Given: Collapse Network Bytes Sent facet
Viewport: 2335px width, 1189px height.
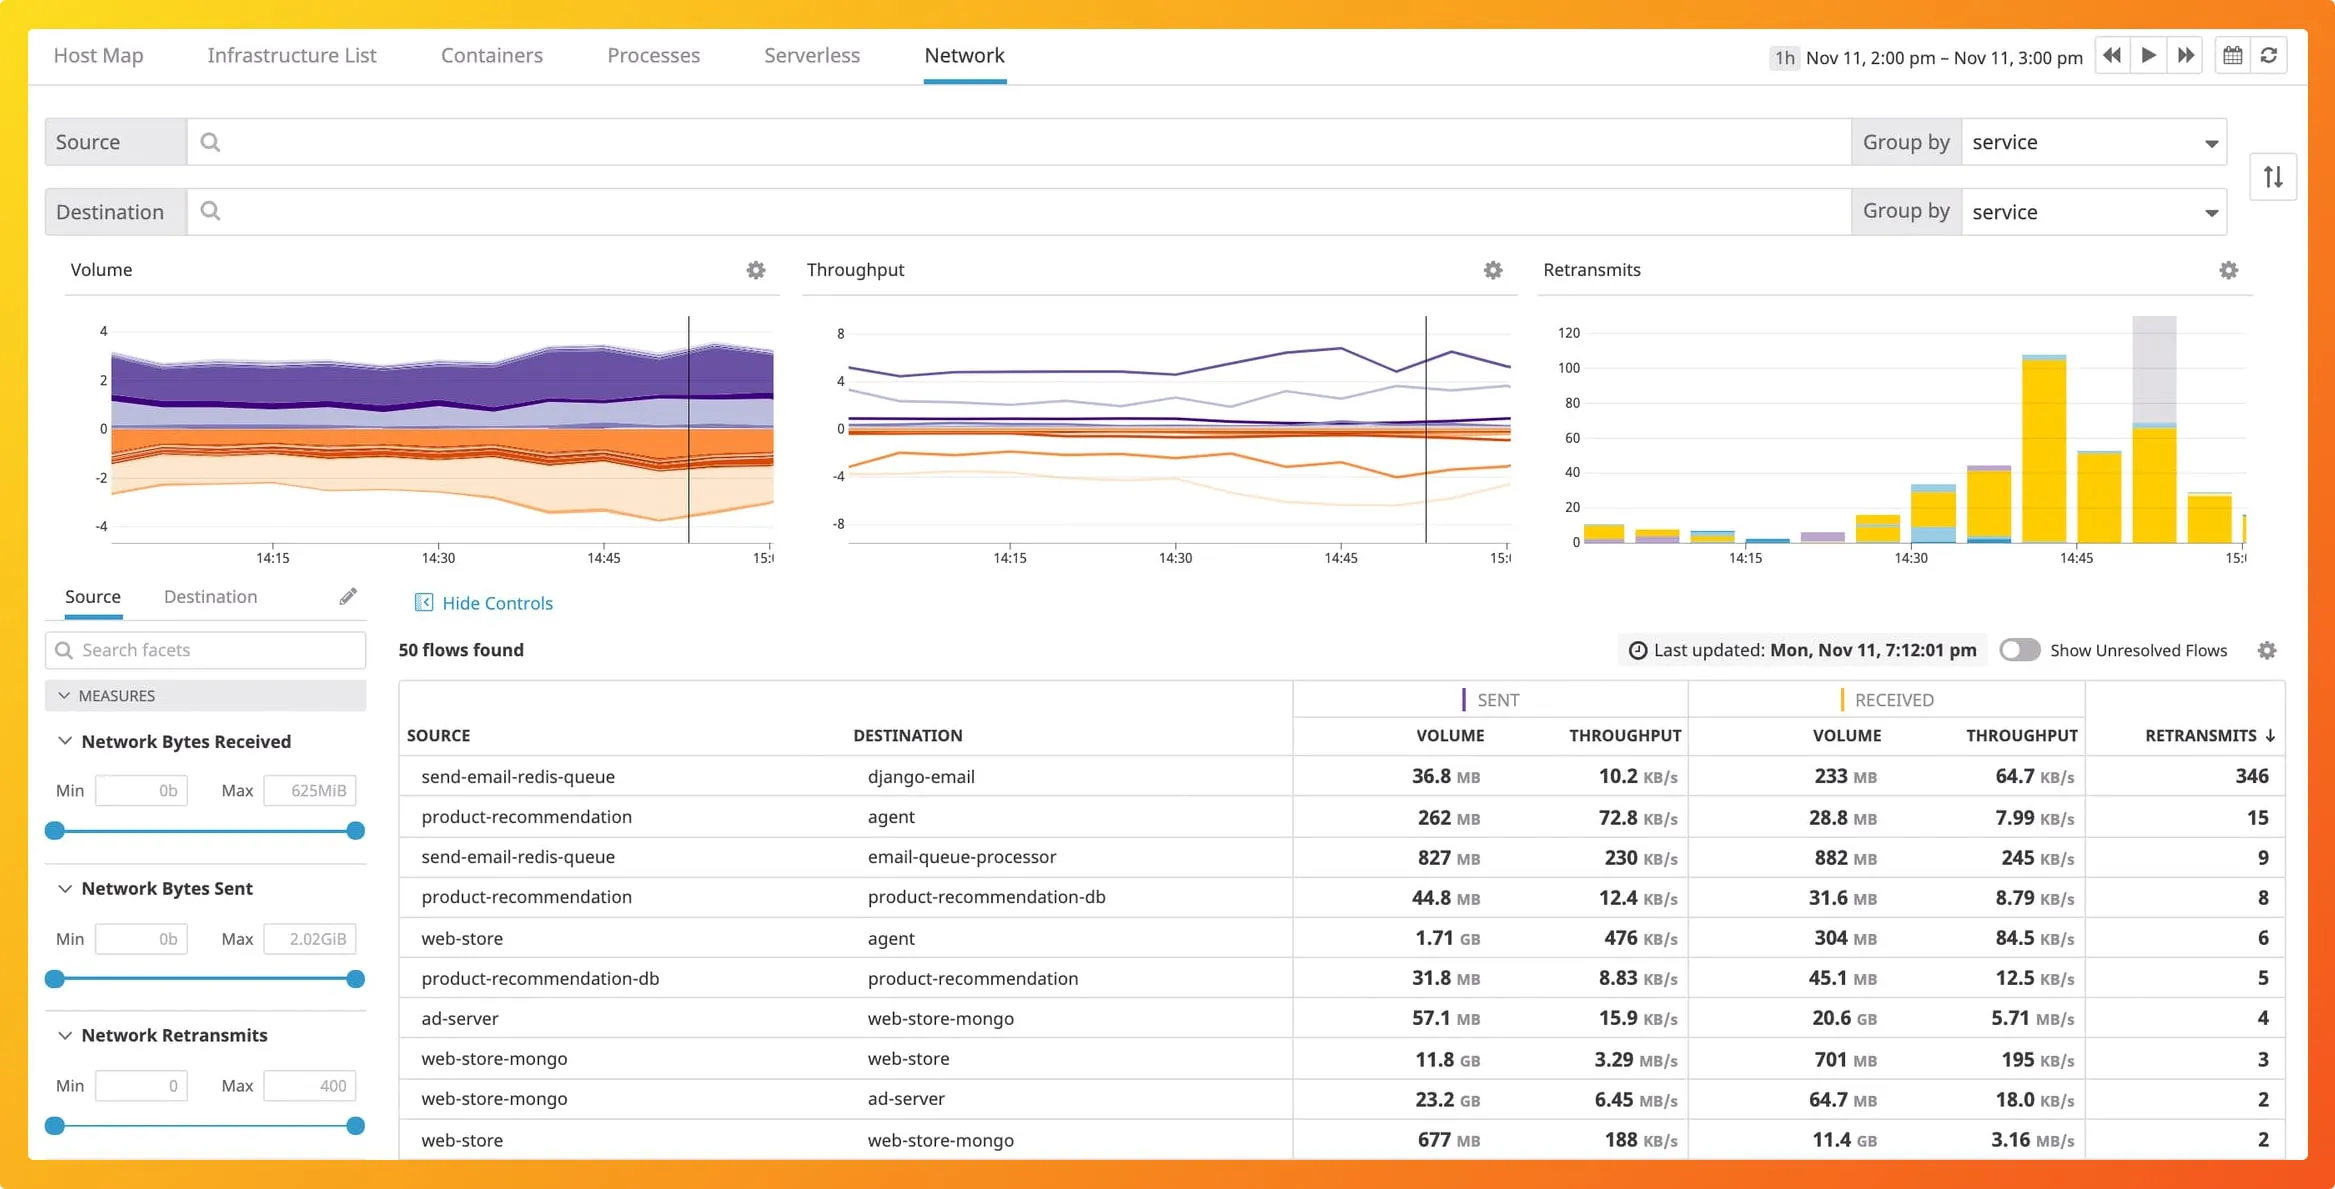Looking at the screenshot, I should pos(65,889).
